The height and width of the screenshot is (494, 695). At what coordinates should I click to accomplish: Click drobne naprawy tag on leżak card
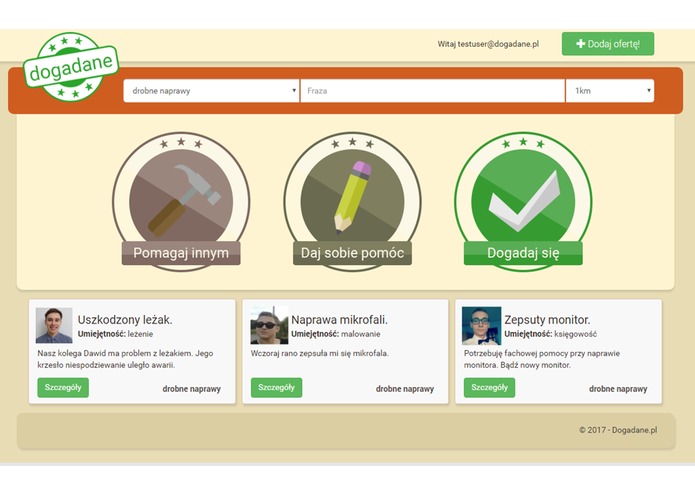pos(191,389)
